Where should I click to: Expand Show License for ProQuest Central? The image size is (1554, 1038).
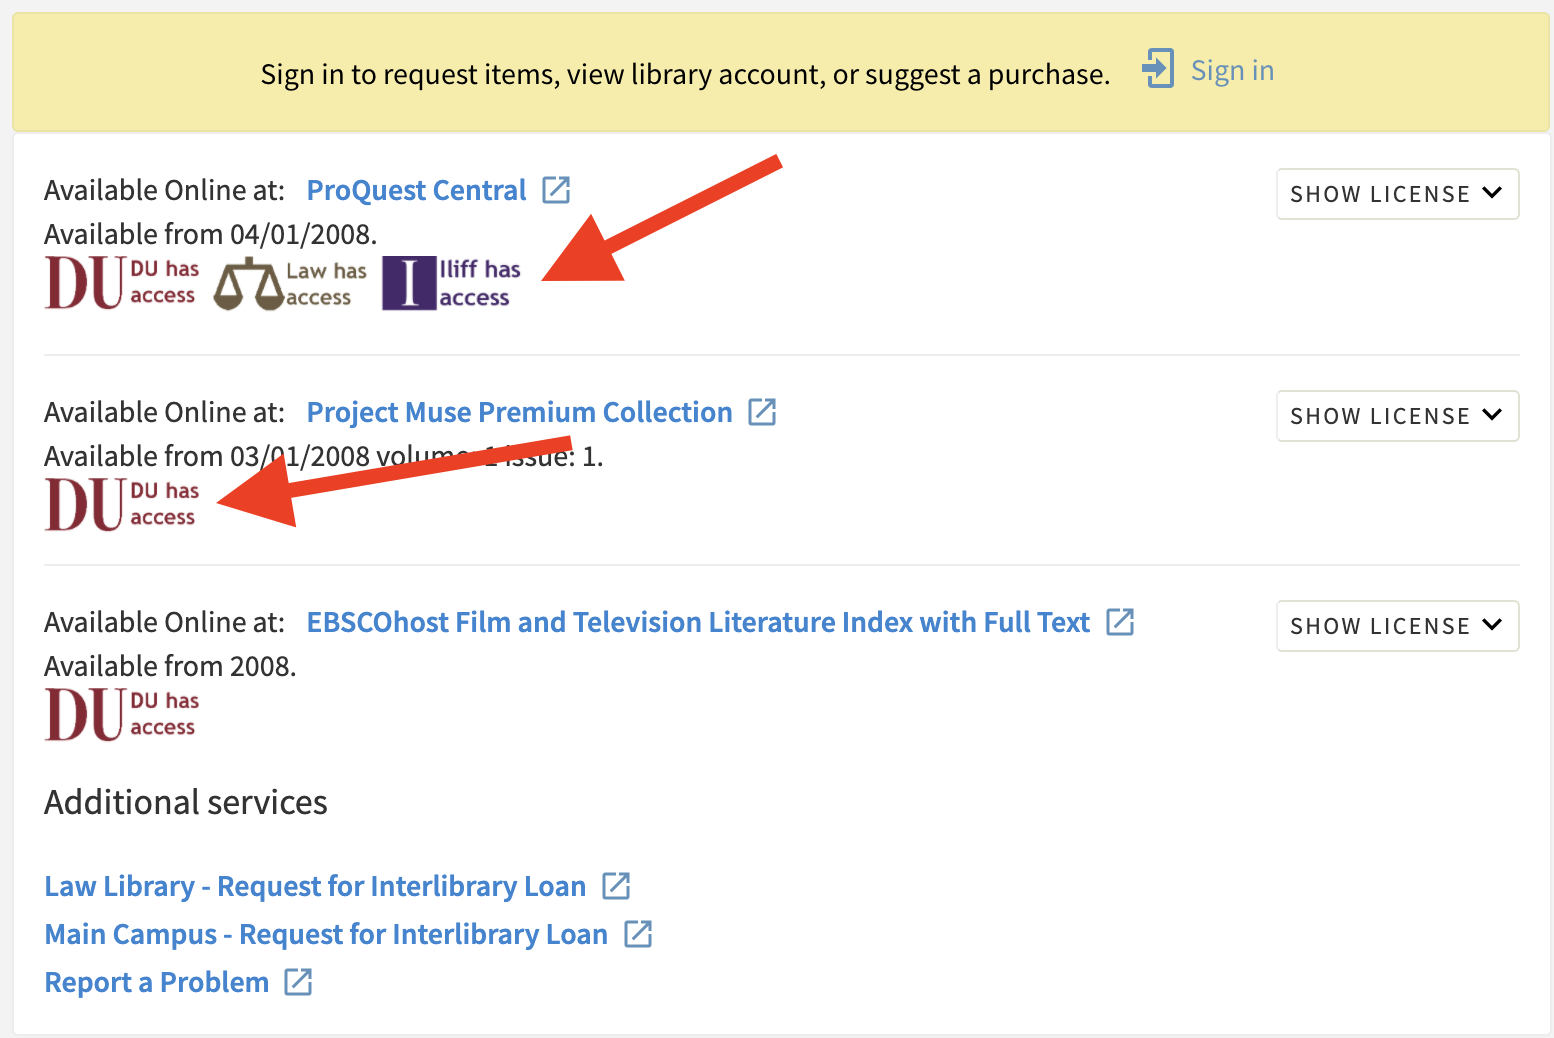tap(1397, 194)
